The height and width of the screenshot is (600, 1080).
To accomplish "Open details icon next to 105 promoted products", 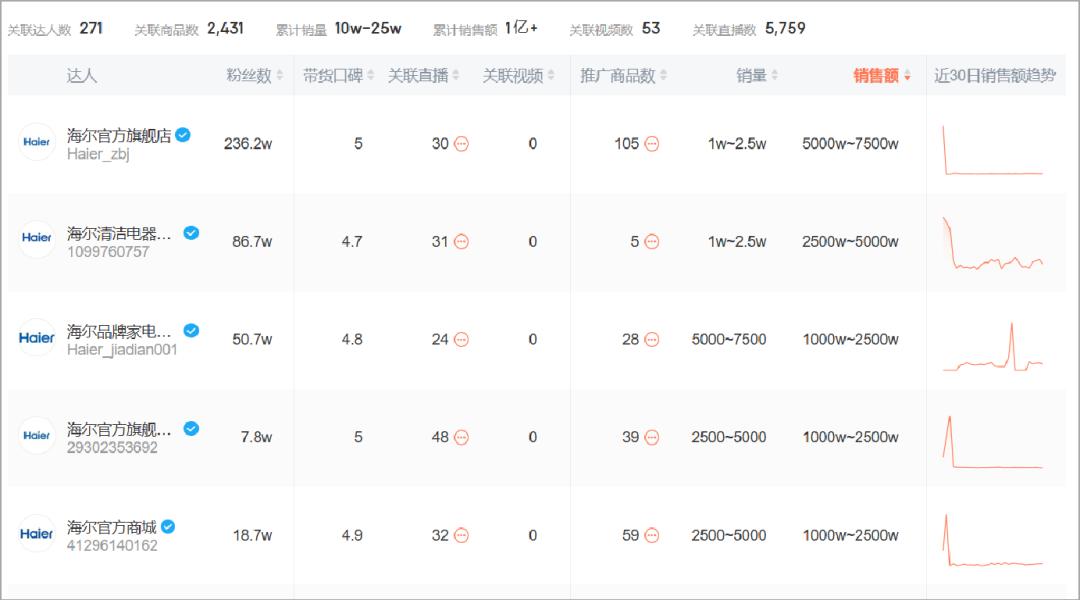I will (x=652, y=144).
